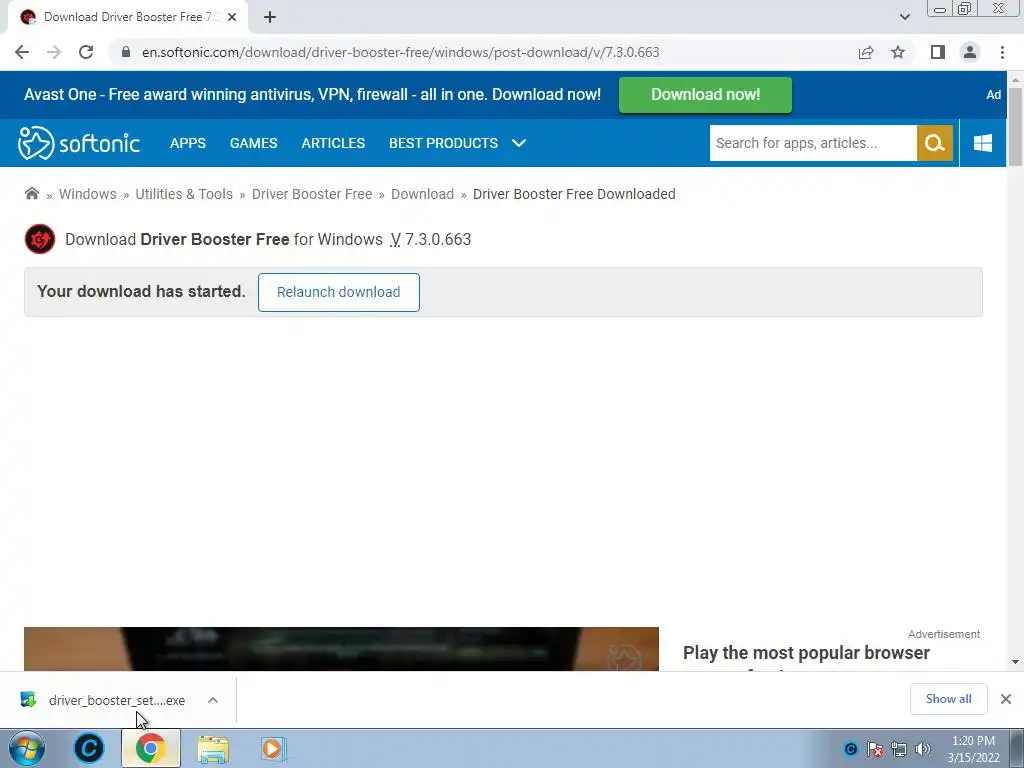Open Utilities & Tools breadcrumb link
Screen dimensions: 1024x768
(x=184, y=194)
